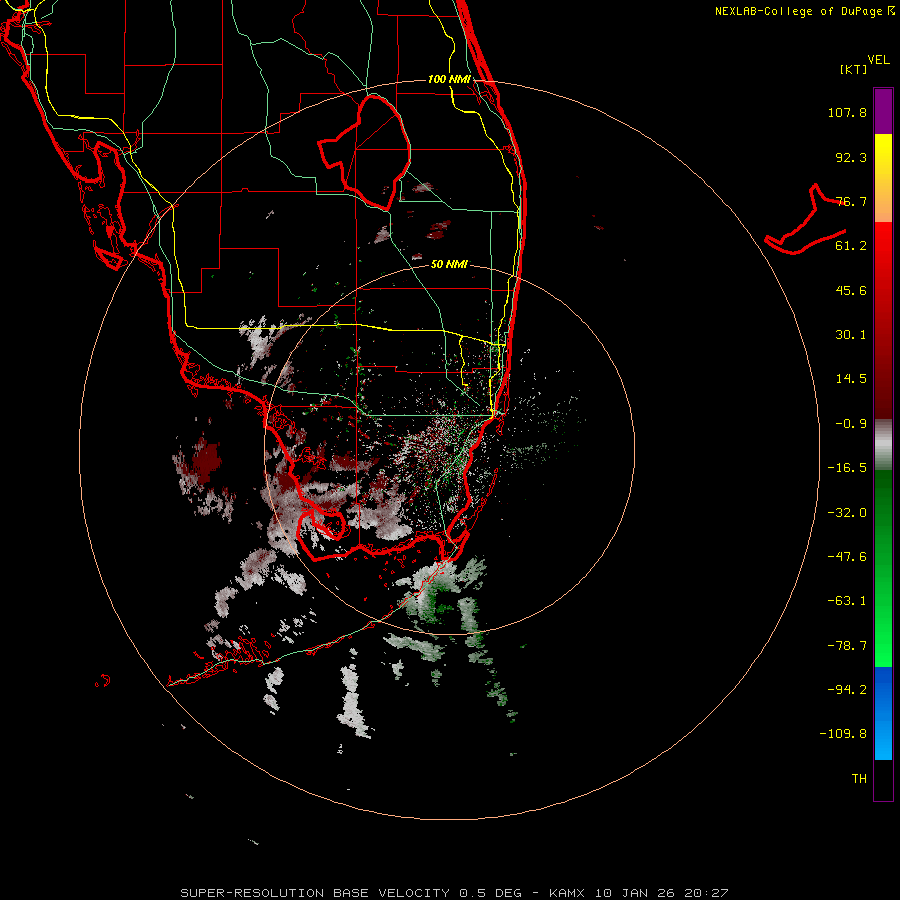Click the -78.7 velocity scale value
900x900 pixels.
[847, 646]
